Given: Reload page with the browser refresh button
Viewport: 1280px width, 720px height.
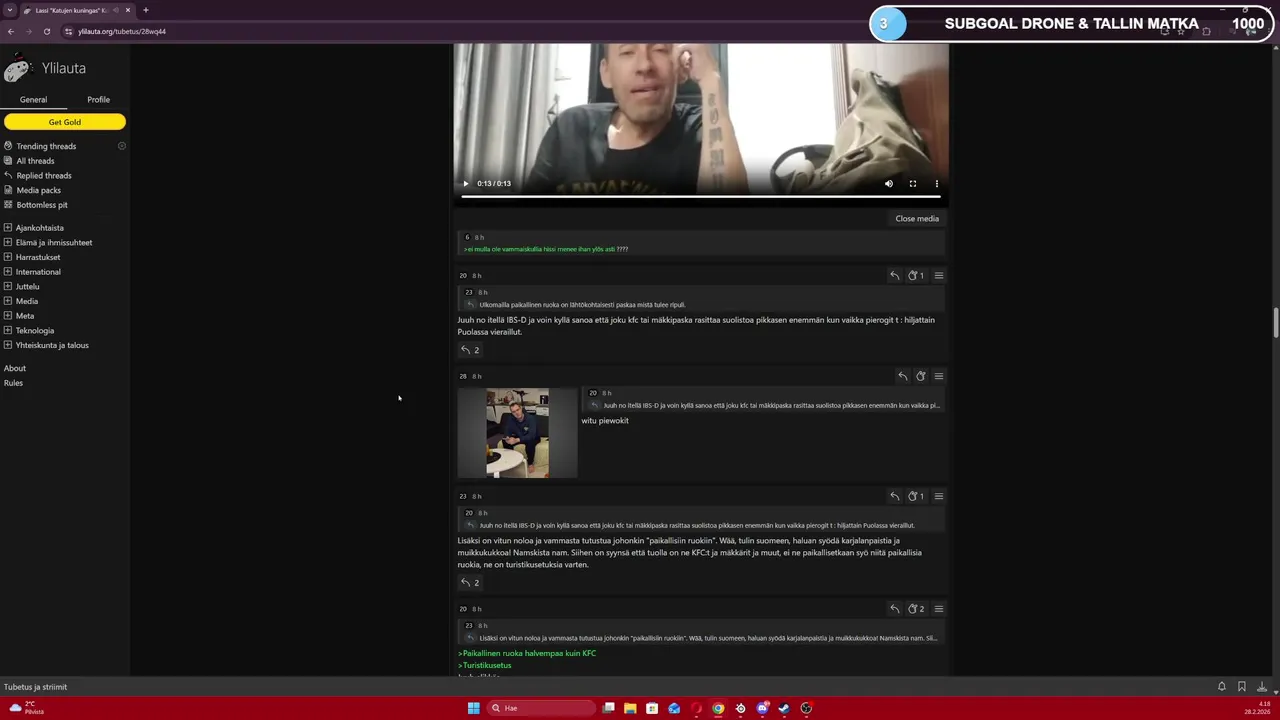Looking at the screenshot, I should click(x=46, y=31).
